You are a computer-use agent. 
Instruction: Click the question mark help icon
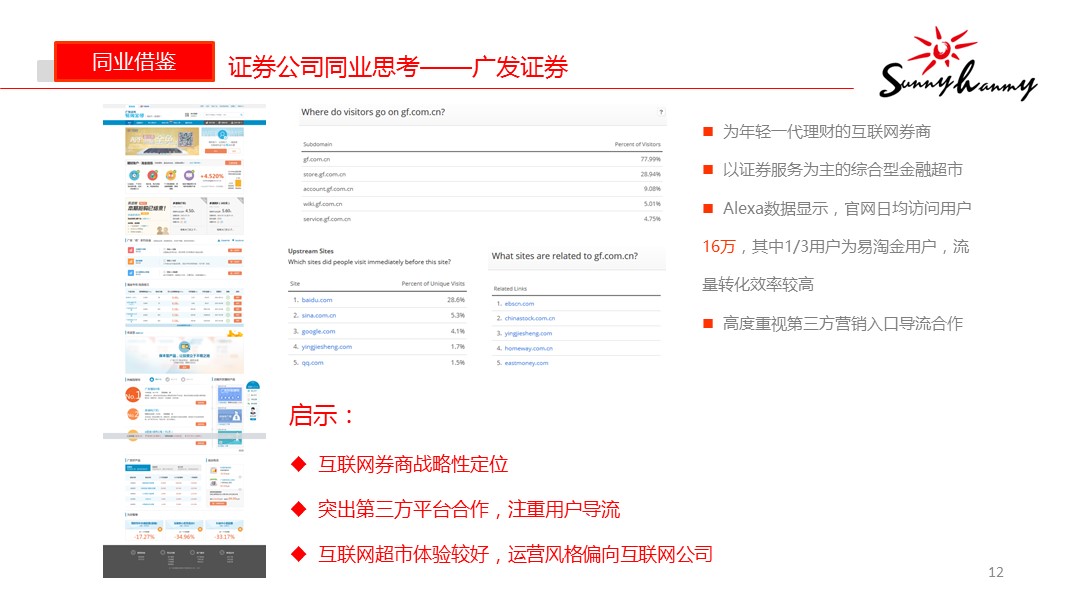661,112
